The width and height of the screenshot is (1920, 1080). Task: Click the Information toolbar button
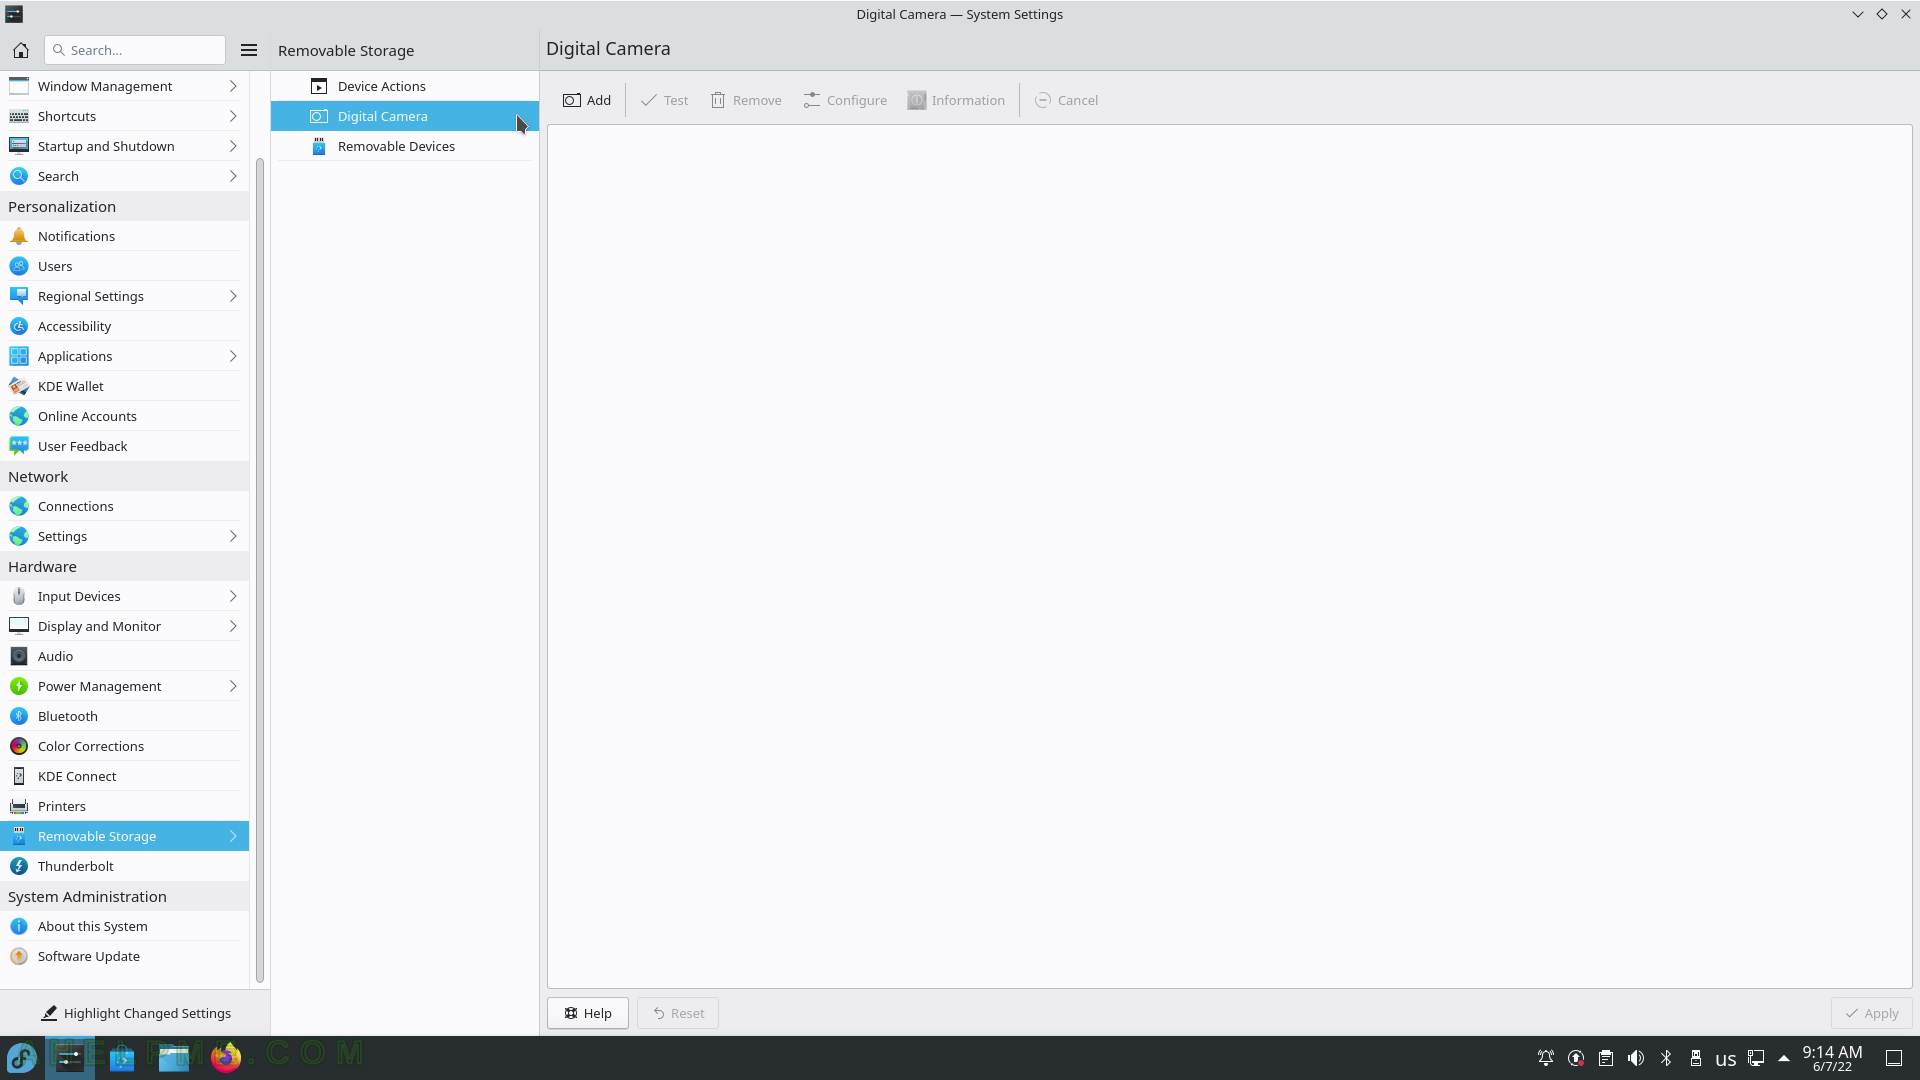click(x=956, y=100)
